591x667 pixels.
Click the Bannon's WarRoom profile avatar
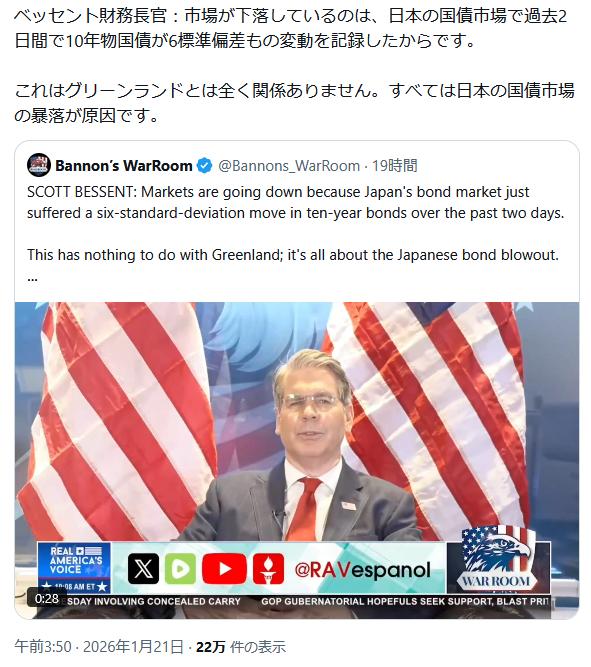click(x=39, y=165)
